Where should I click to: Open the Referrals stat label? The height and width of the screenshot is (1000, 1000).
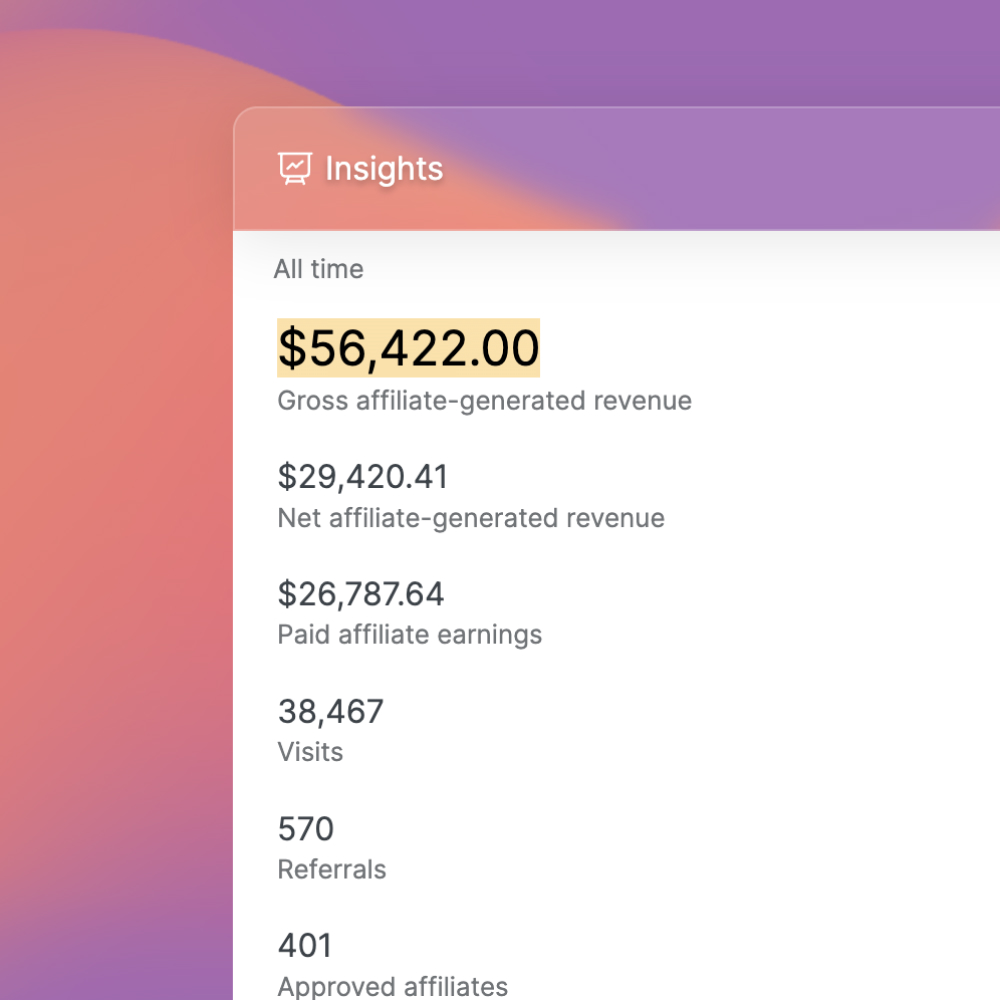332,869
